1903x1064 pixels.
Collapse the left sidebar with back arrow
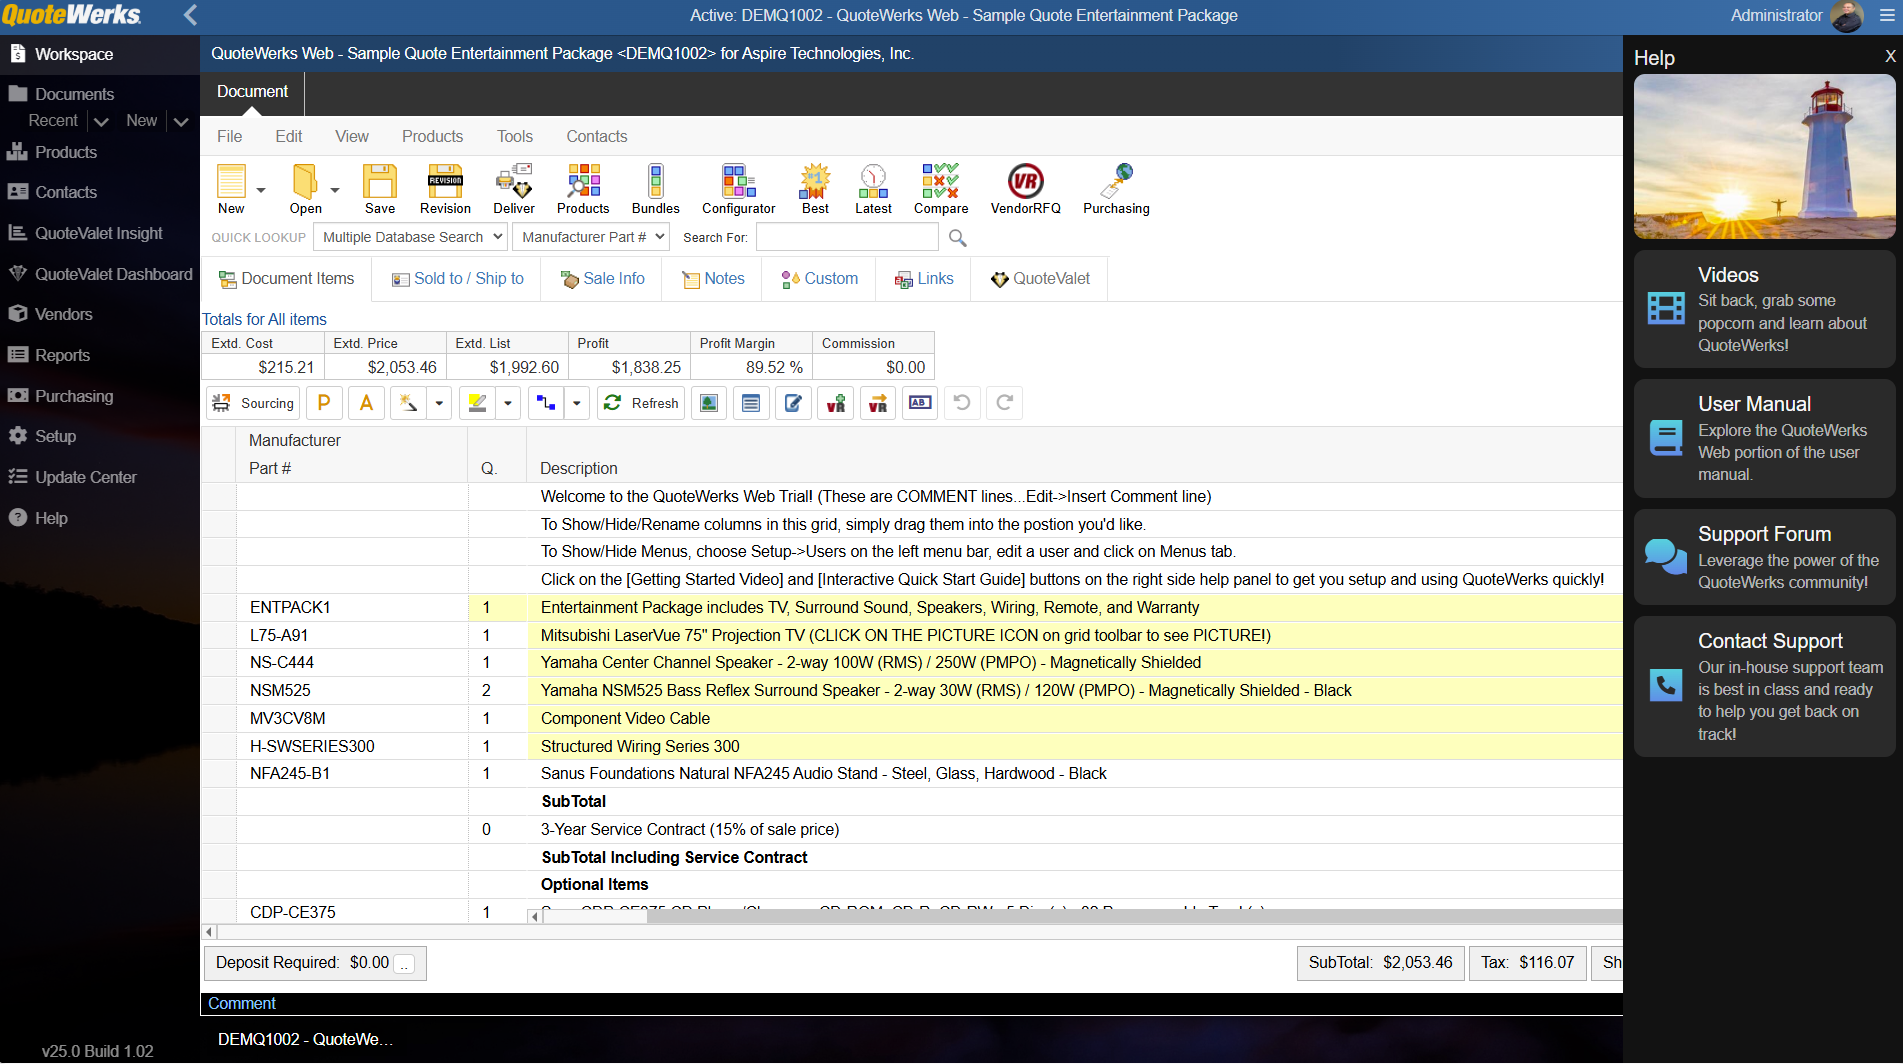(190, 15)
